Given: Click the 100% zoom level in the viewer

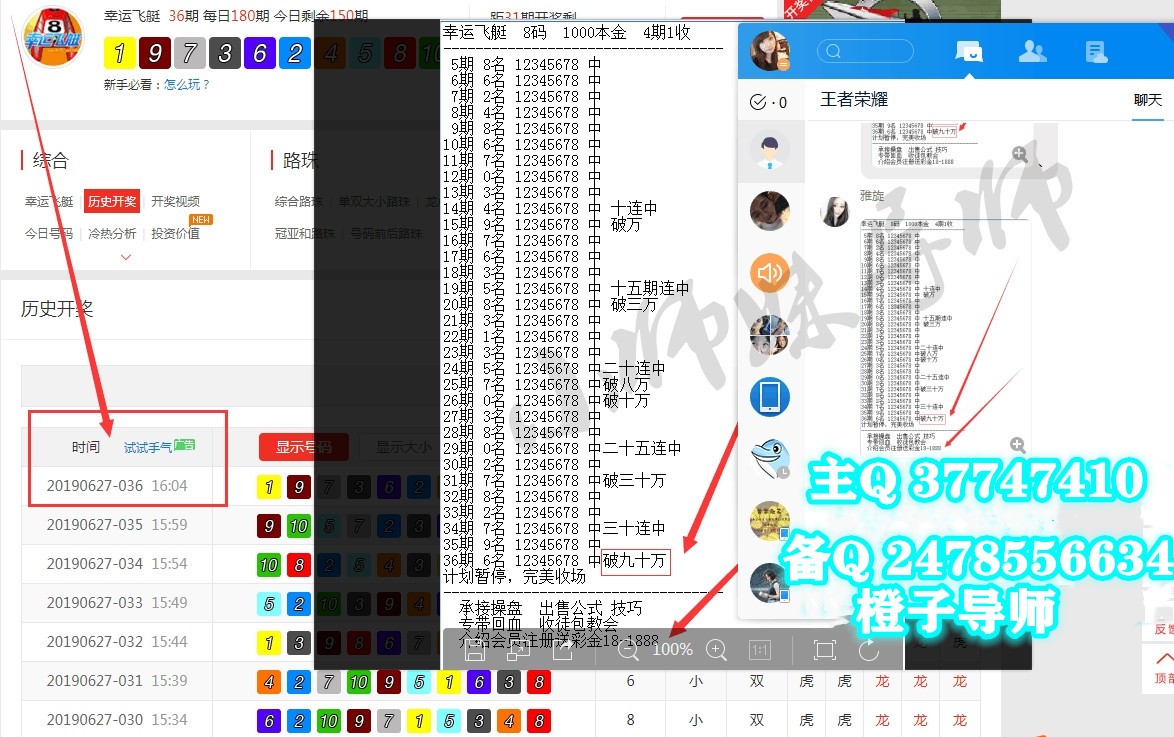Looking at the screenshot, I should click(x=672, y=649).
